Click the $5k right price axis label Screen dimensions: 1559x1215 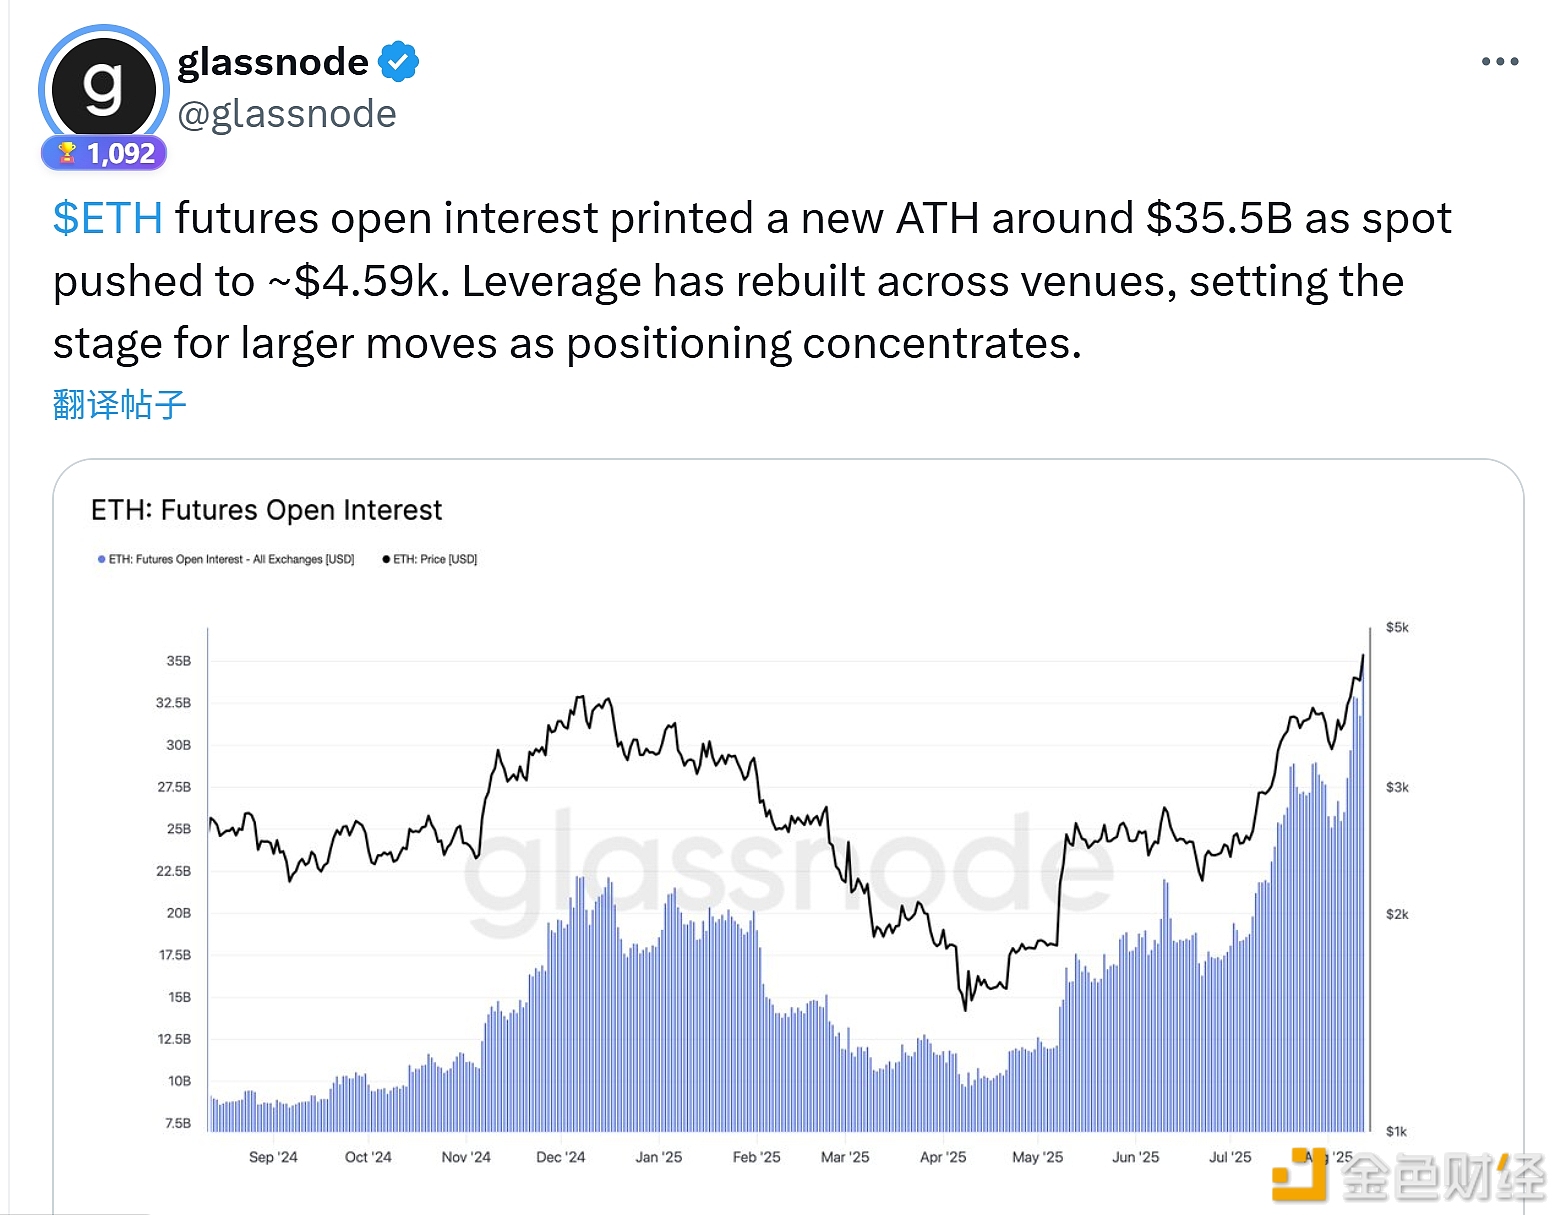1396,627
